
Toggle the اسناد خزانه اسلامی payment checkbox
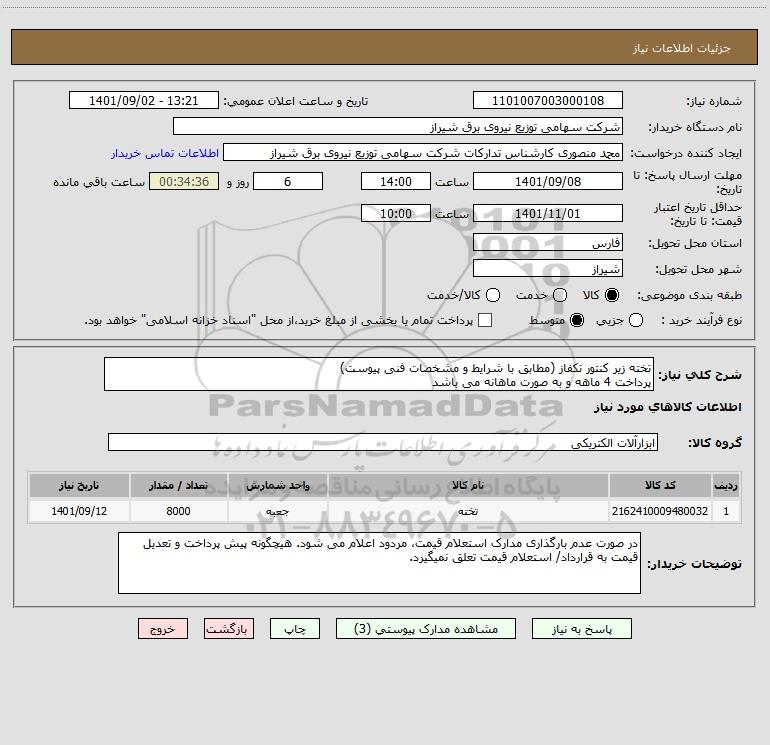485,320
